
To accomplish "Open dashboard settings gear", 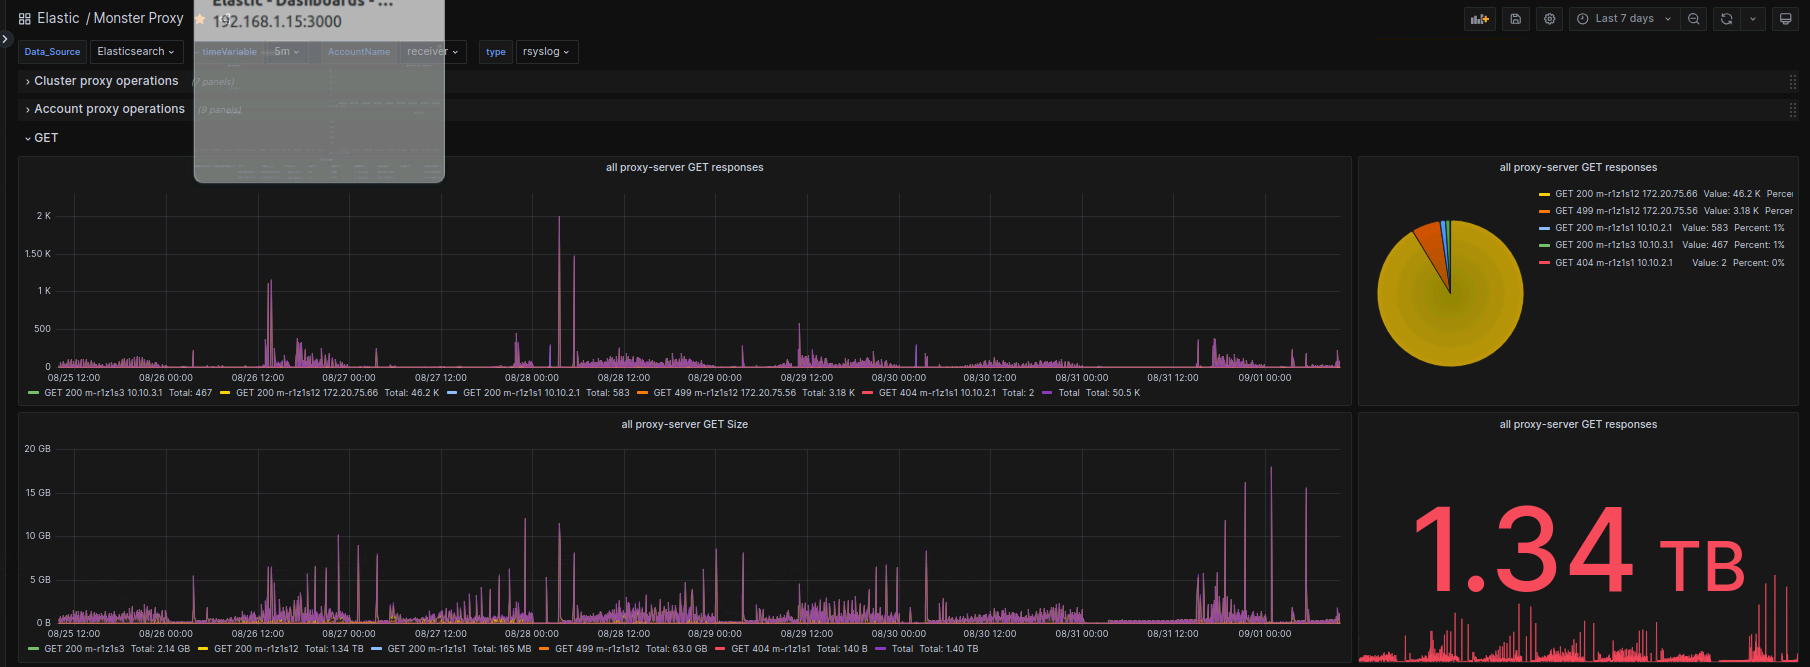I will [1550, 19].
